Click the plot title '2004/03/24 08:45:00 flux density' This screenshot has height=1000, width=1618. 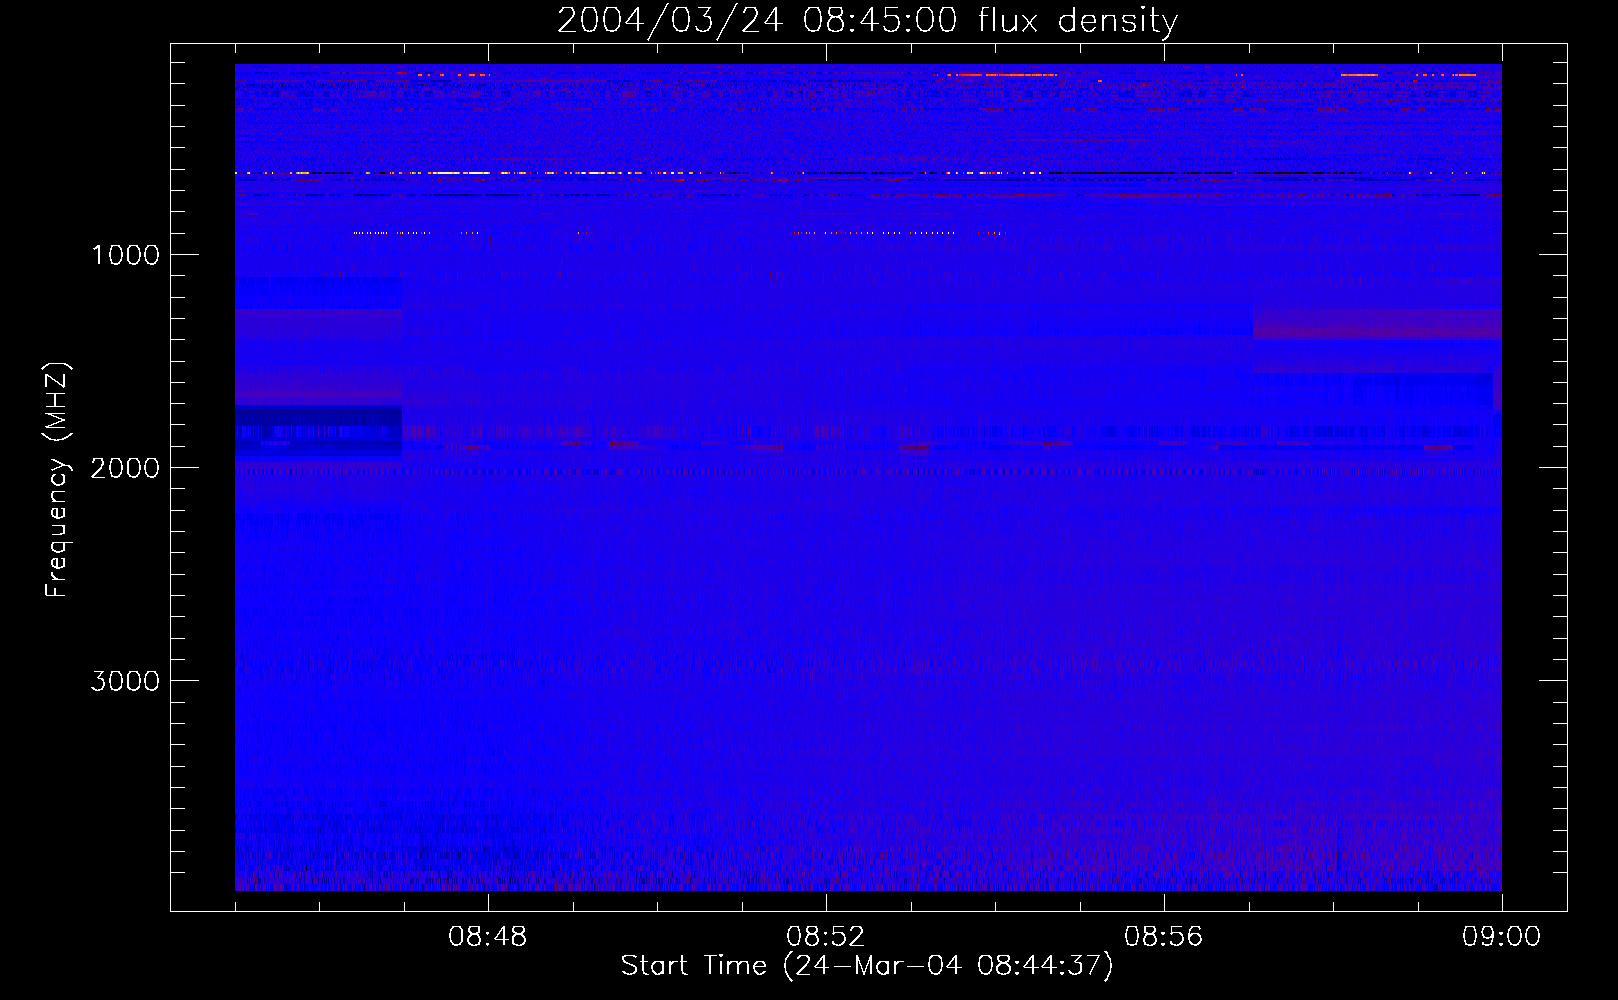pos(867,22)
